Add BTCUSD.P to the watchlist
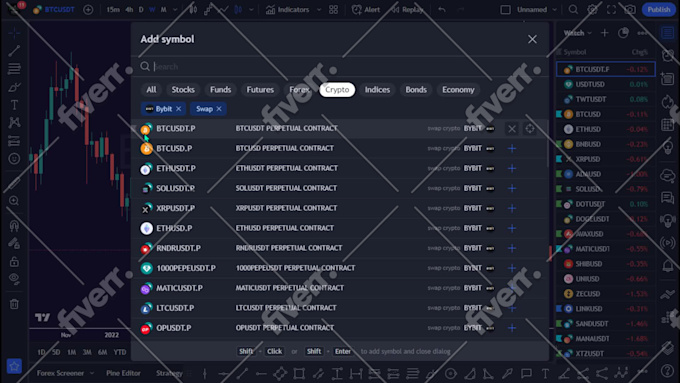Screen dimensions: 680x383 512,148
